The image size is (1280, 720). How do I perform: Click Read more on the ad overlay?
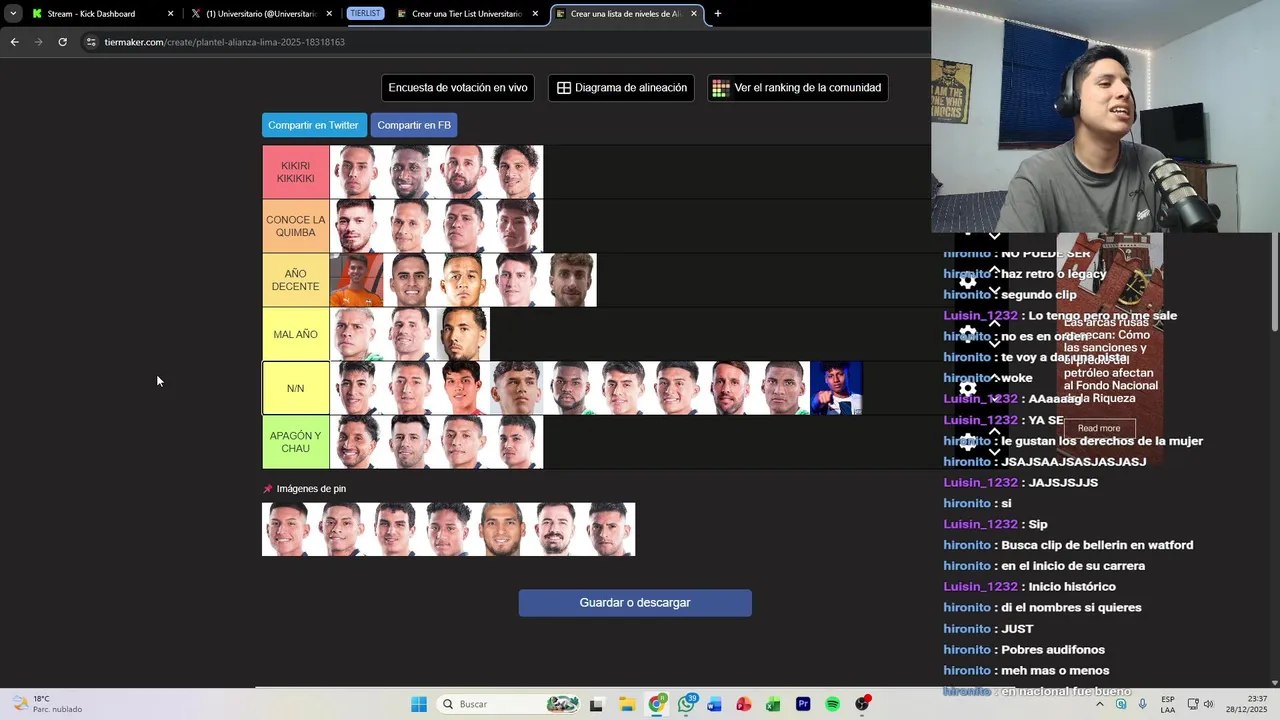[x=1099, y=428]
